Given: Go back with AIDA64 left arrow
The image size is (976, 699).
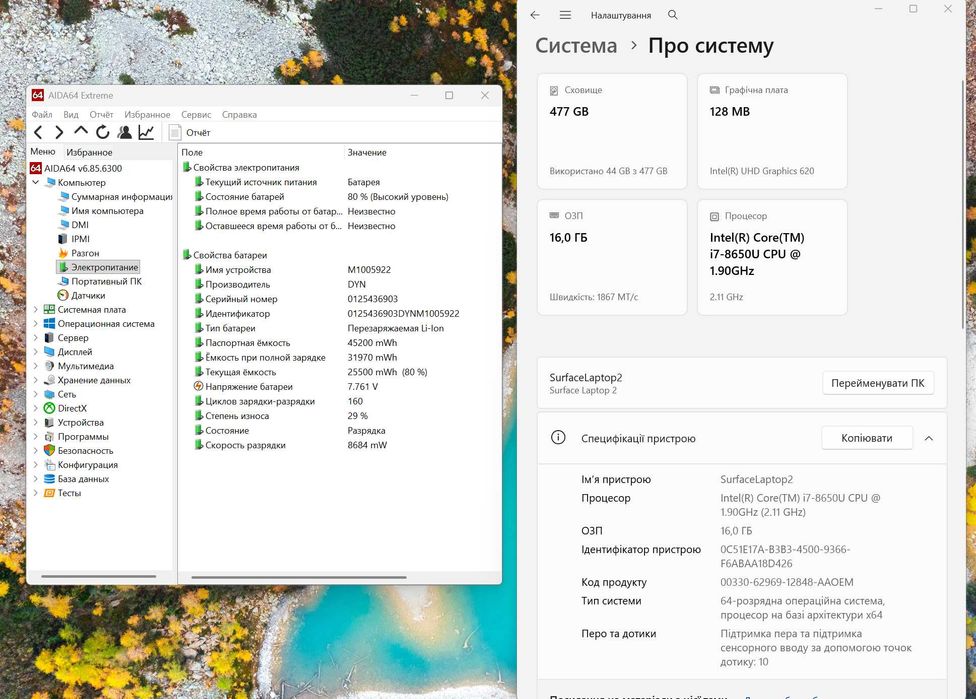Looking at the screenshot, I should 38,132.
